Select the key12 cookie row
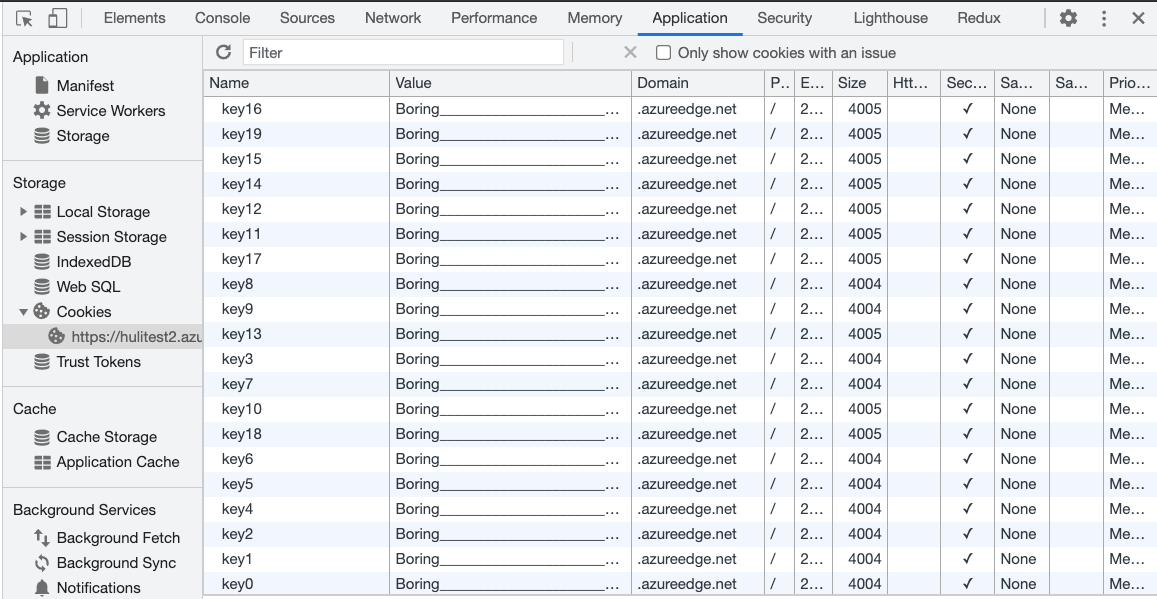The width and height of the screenshot is (1157, 599). click(x=680, y=210)
